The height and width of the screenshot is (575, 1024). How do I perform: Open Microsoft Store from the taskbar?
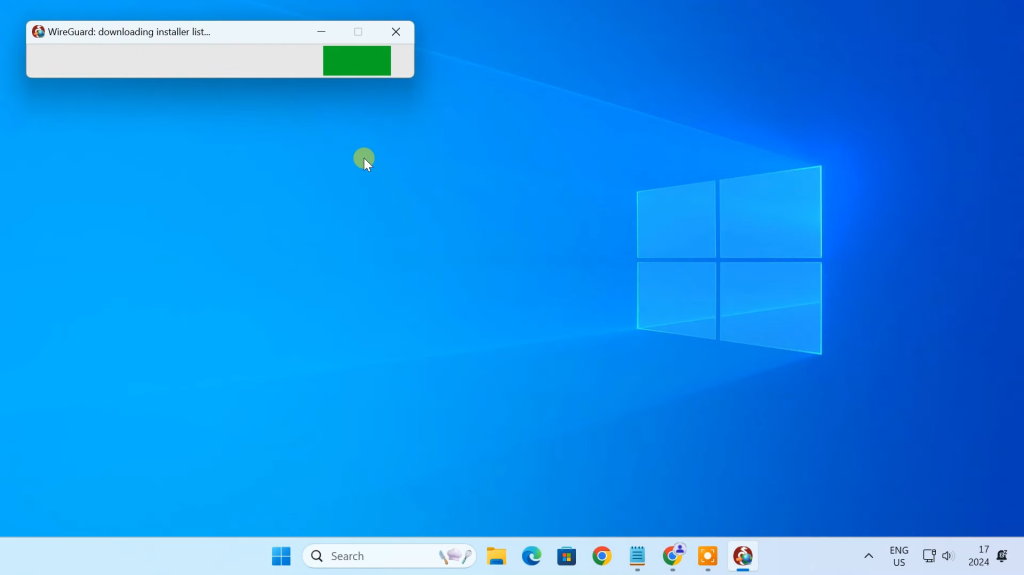[566, 556]
